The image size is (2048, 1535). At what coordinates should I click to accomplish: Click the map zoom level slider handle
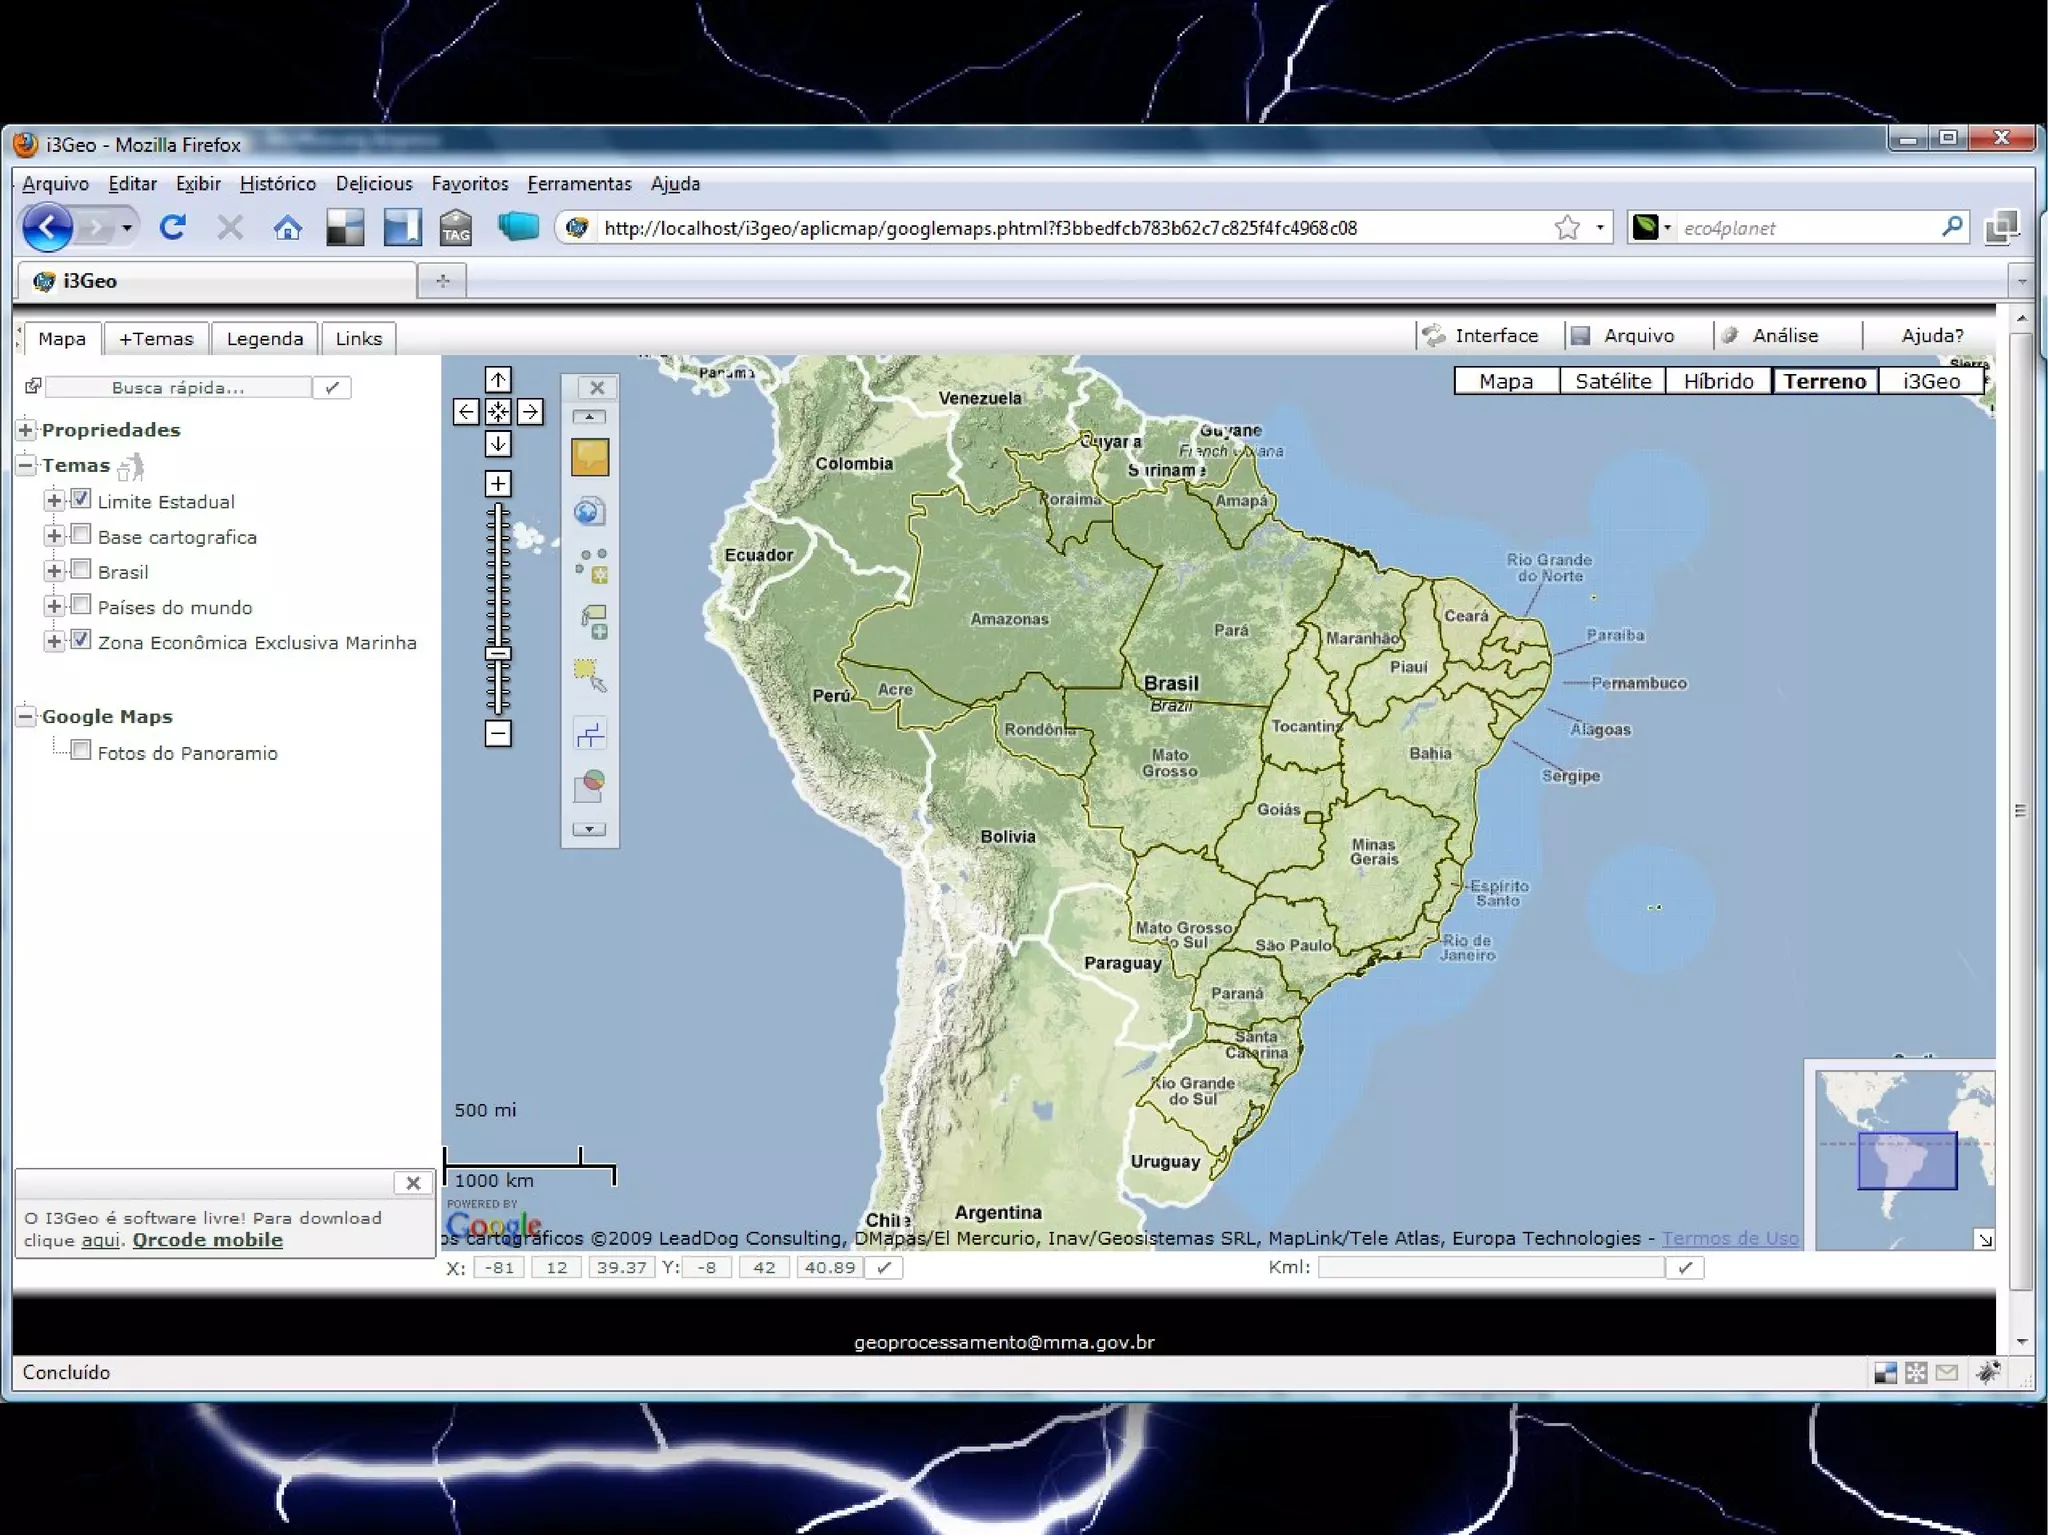(498, 654)
